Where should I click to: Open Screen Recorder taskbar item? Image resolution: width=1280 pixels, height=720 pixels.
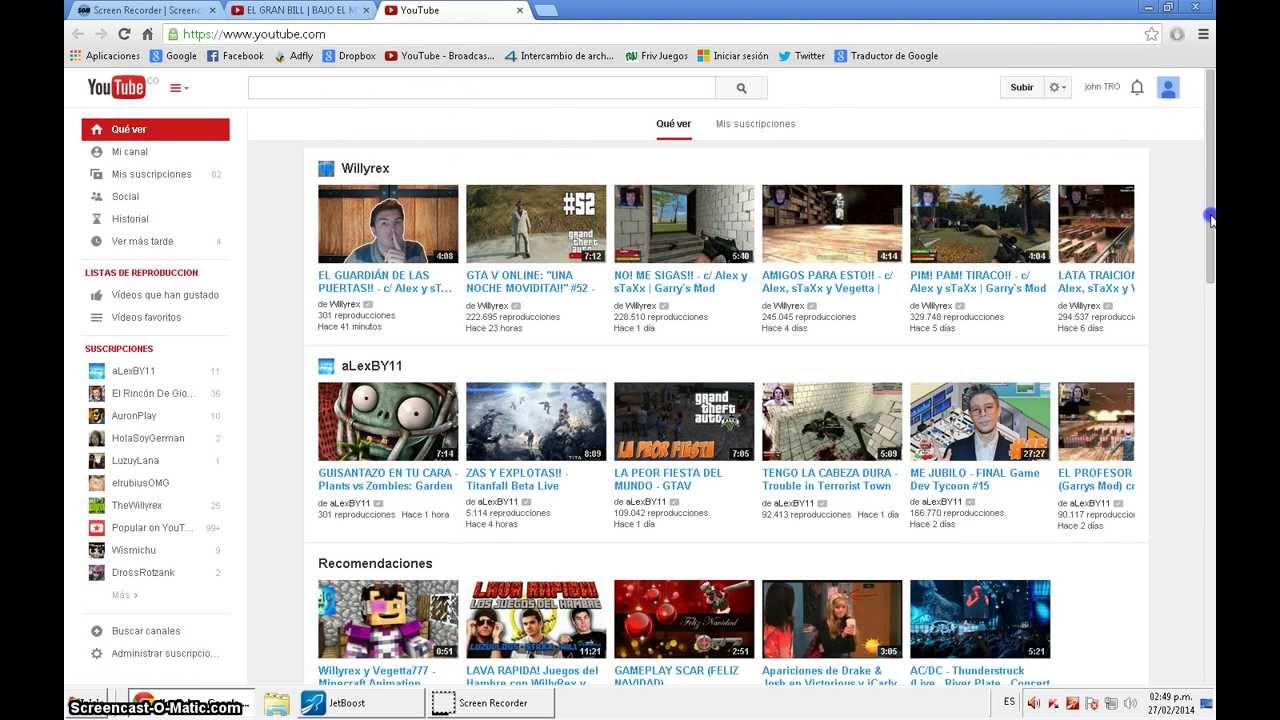(x=490, y=703)
